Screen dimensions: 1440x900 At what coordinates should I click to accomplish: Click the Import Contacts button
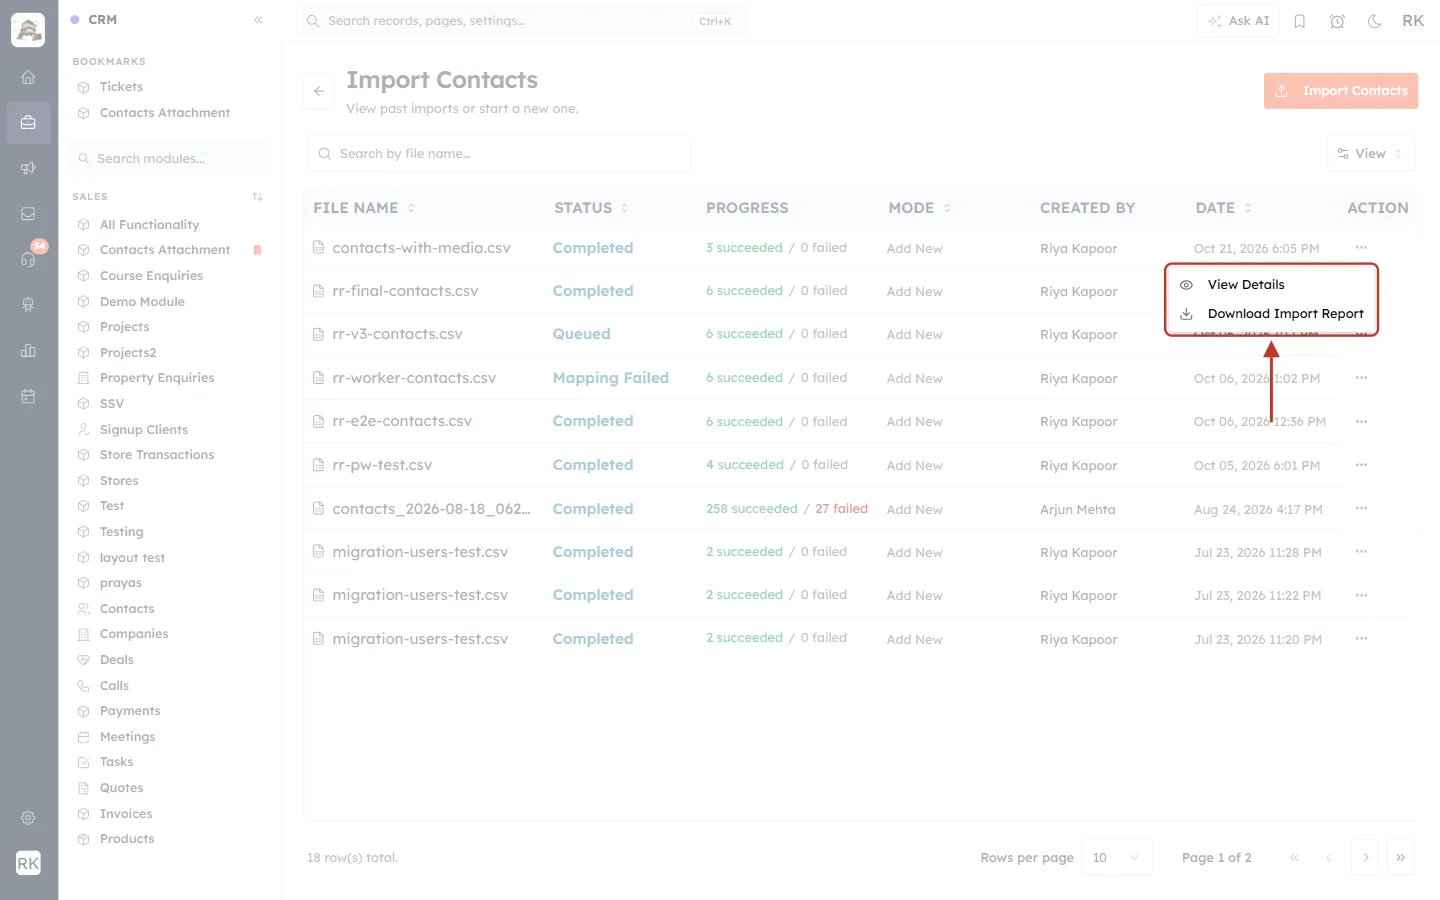click(1341, 91)
